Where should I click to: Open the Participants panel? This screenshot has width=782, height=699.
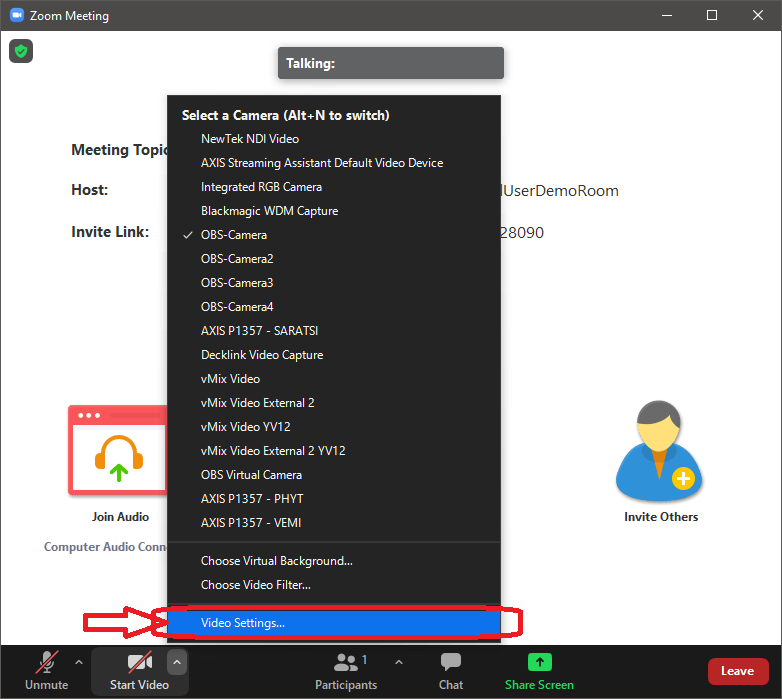click(x=346, y=671)
